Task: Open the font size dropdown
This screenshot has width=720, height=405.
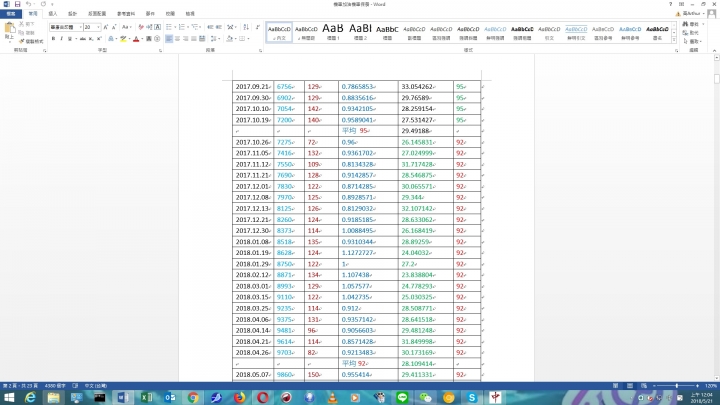Action: click(98, 27)
